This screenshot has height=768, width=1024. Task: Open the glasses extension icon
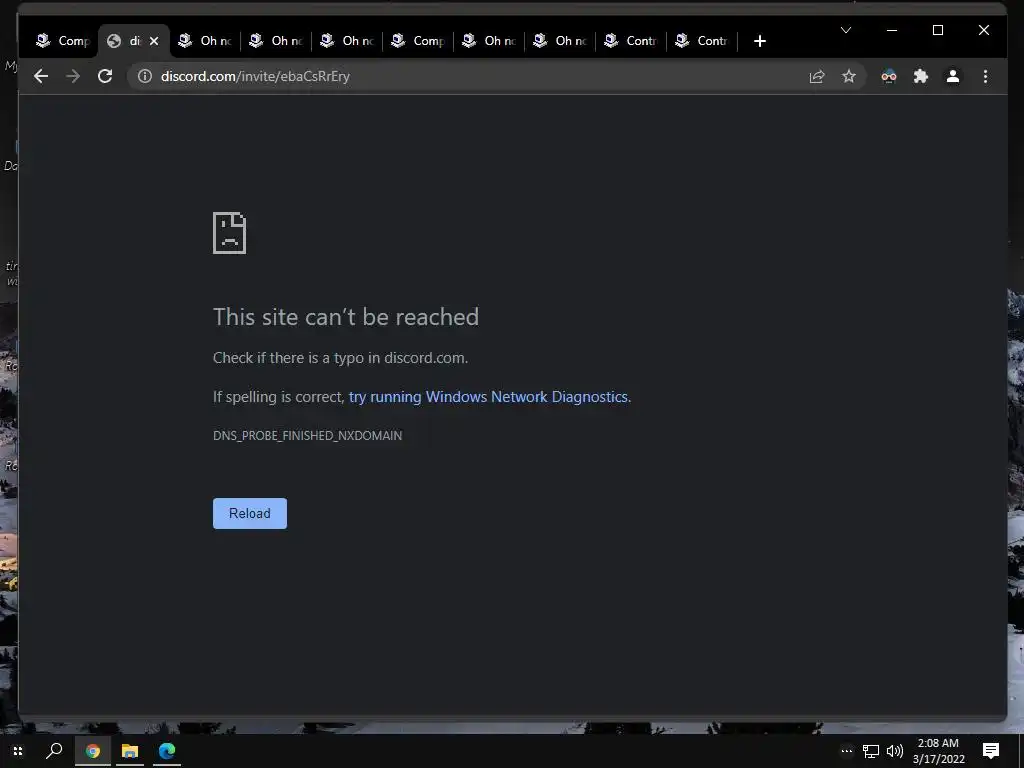[889, 76]
